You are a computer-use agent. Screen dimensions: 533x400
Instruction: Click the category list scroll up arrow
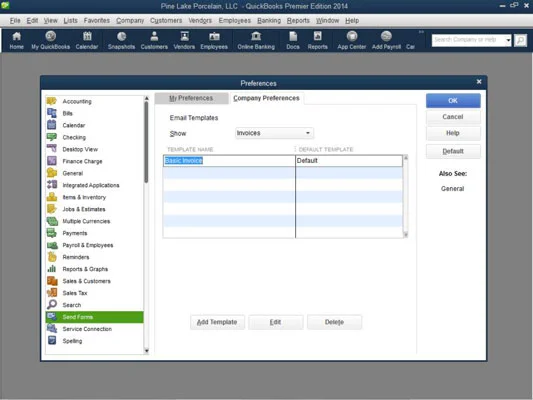coord(147,98)
